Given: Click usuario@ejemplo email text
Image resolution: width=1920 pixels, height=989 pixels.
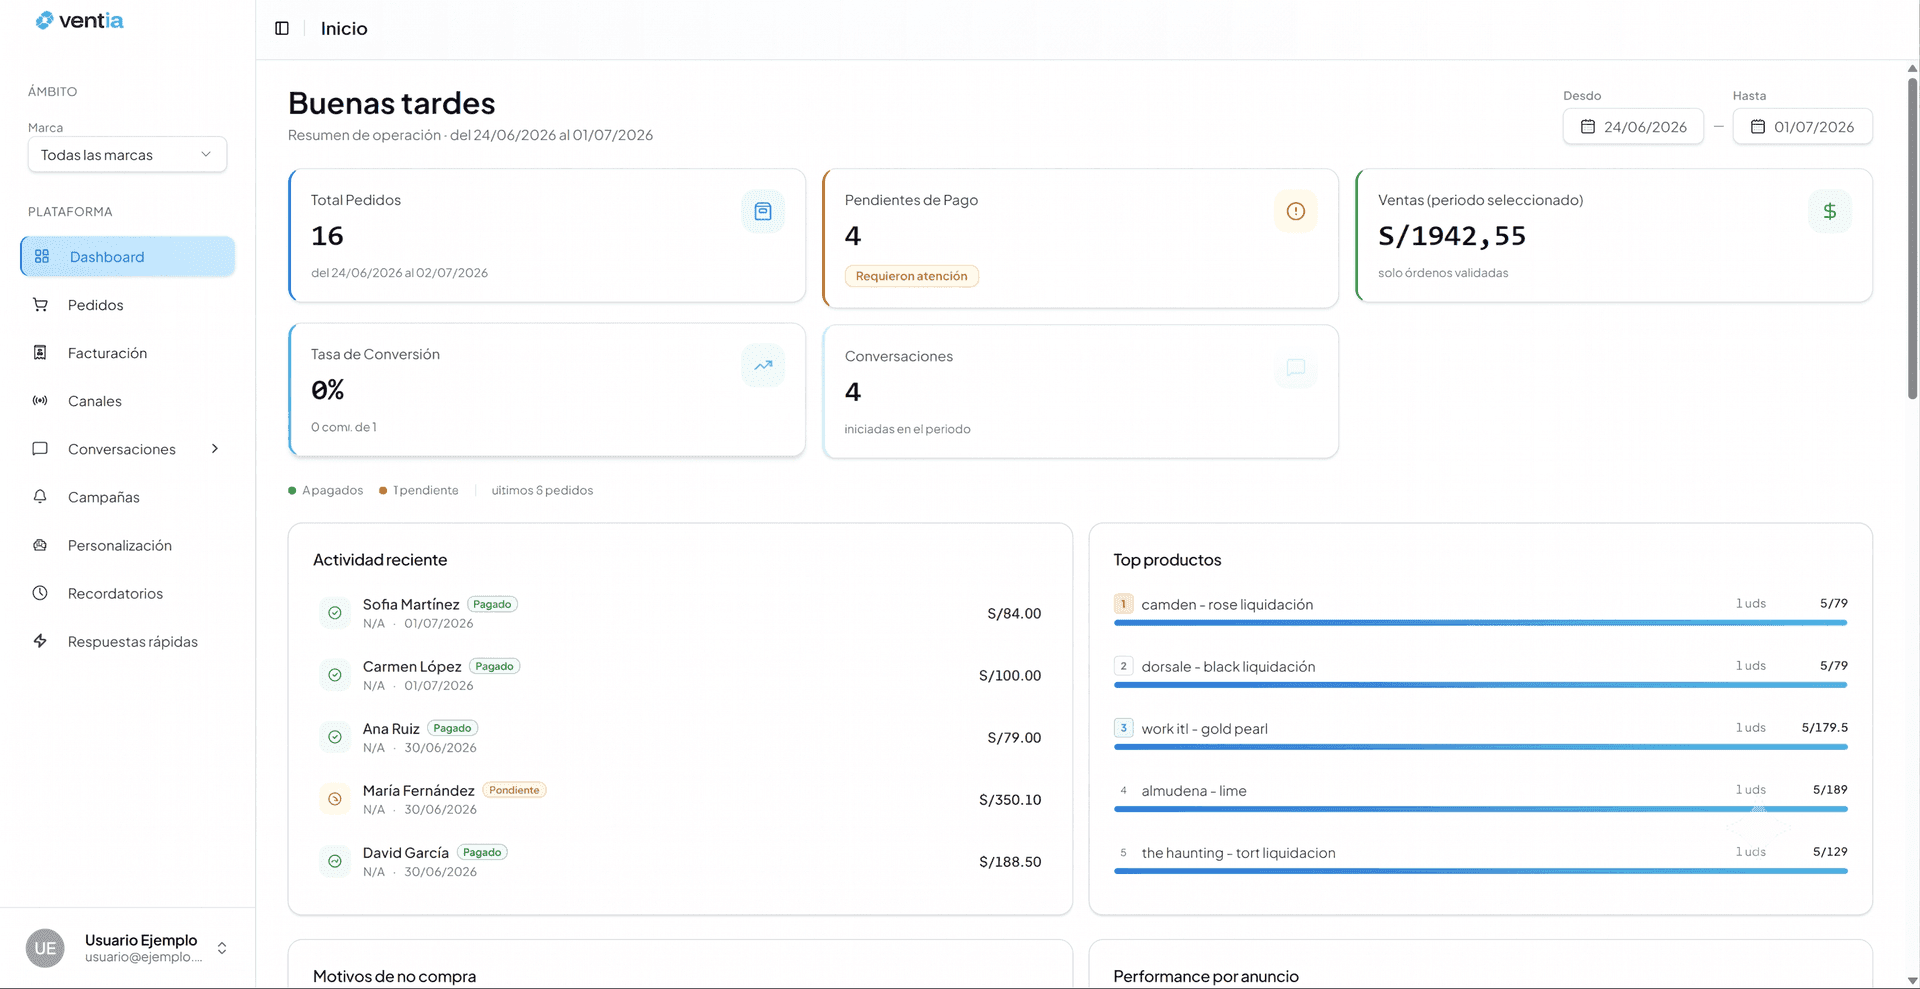Looking at the screenshot, I should tap(143, 957).
